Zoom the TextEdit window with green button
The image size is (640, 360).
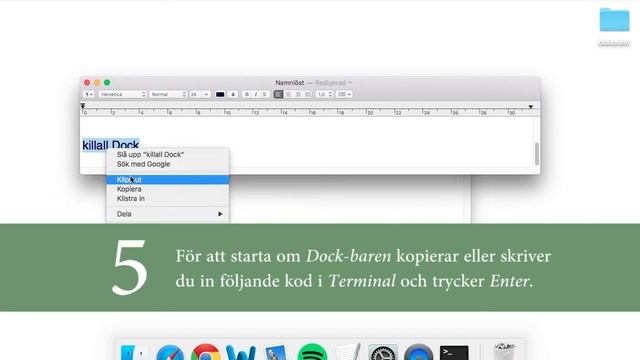(107, 82)
